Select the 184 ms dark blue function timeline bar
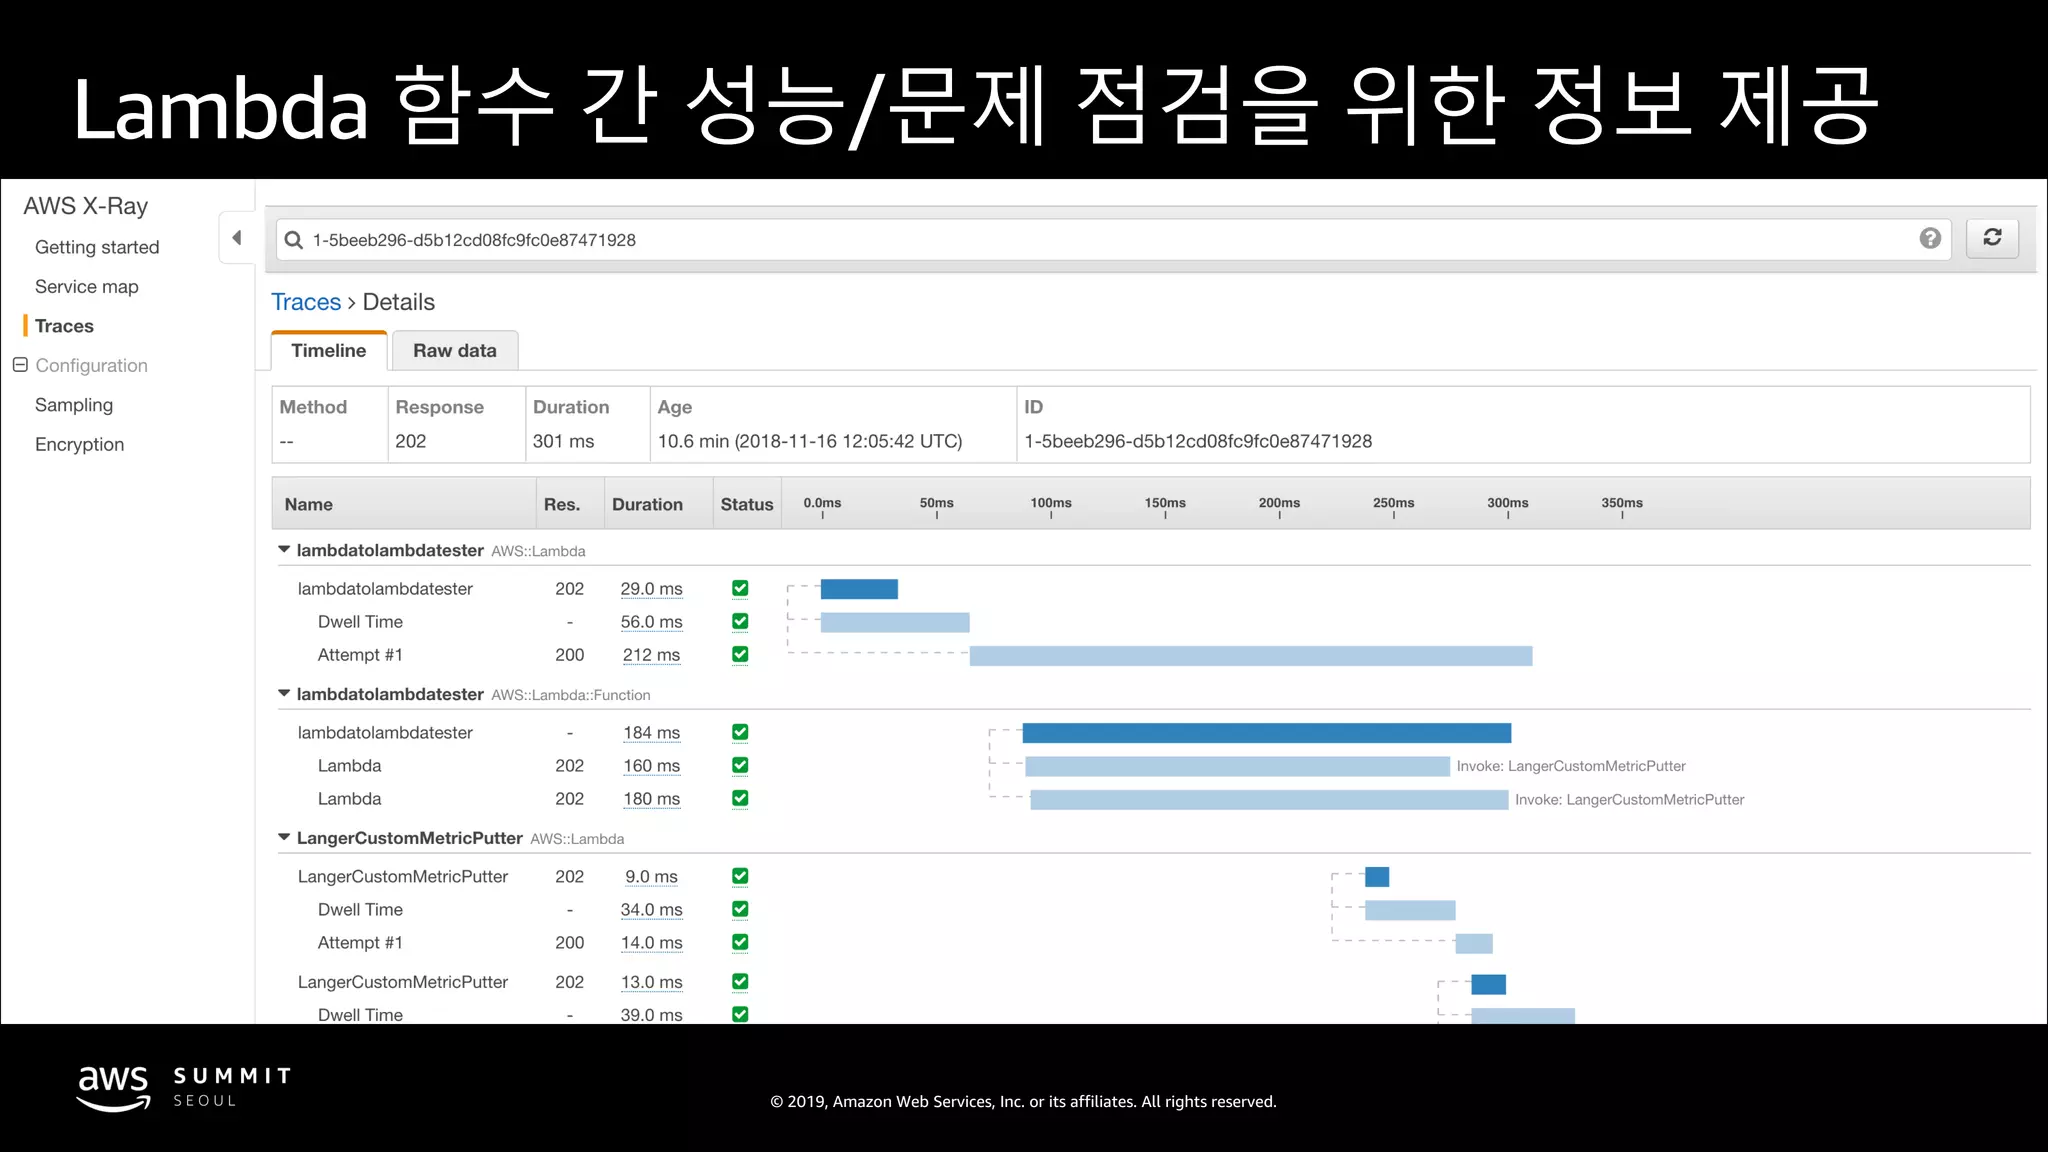2048x1152 pixels. click(x=1266, y=733)
